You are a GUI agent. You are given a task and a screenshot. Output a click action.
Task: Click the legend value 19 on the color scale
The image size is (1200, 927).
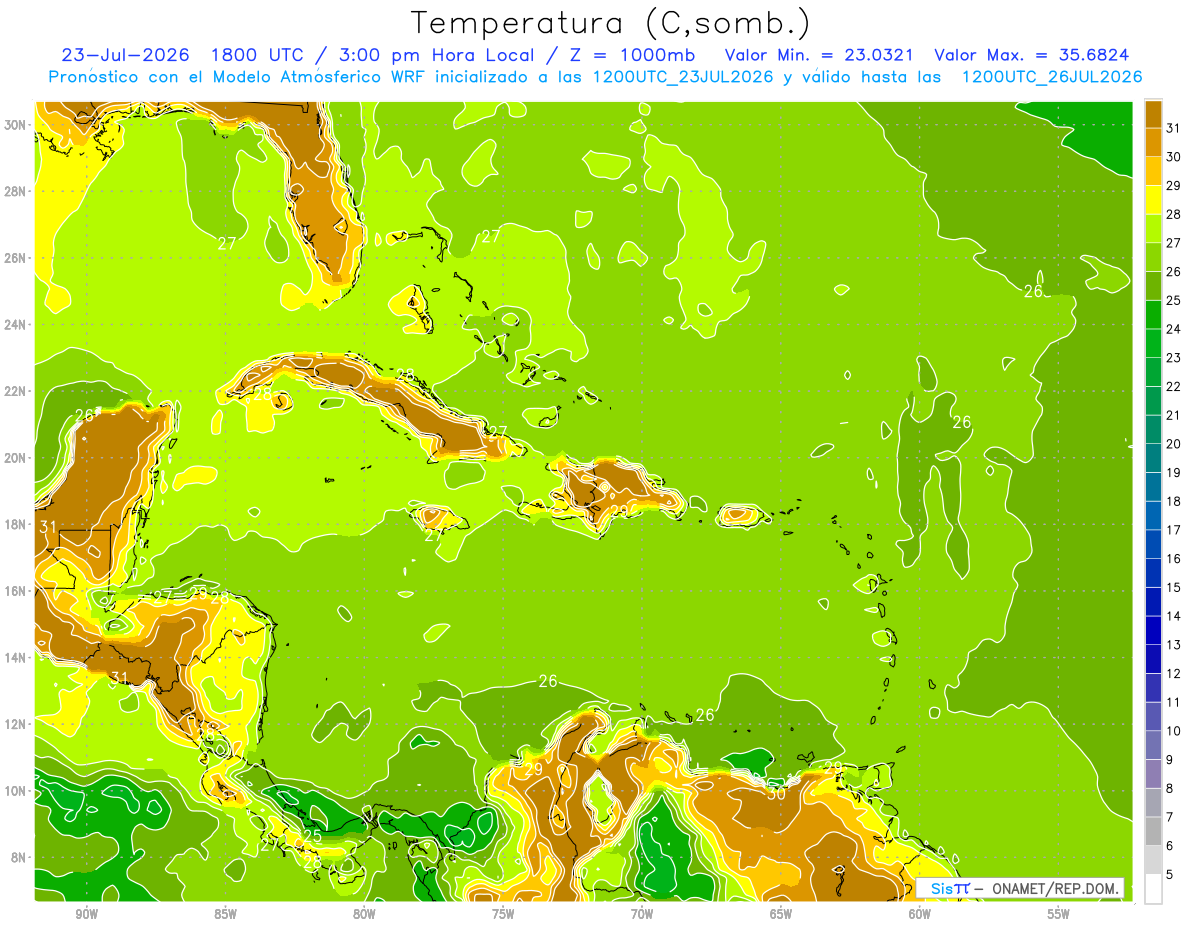(x=1173, y=472)
